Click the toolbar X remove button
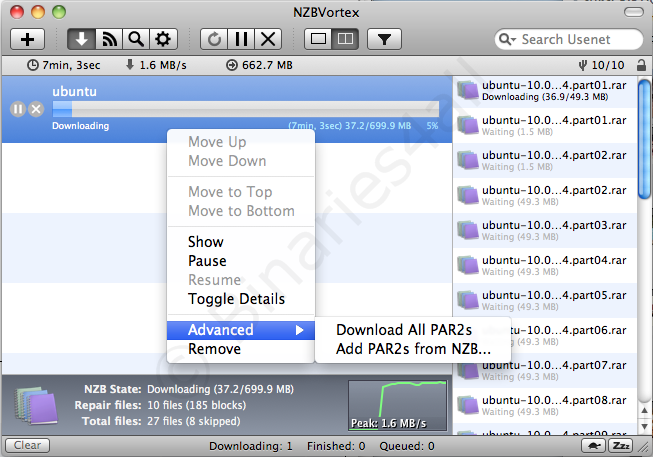653x457 pixels. click(268, 40)
